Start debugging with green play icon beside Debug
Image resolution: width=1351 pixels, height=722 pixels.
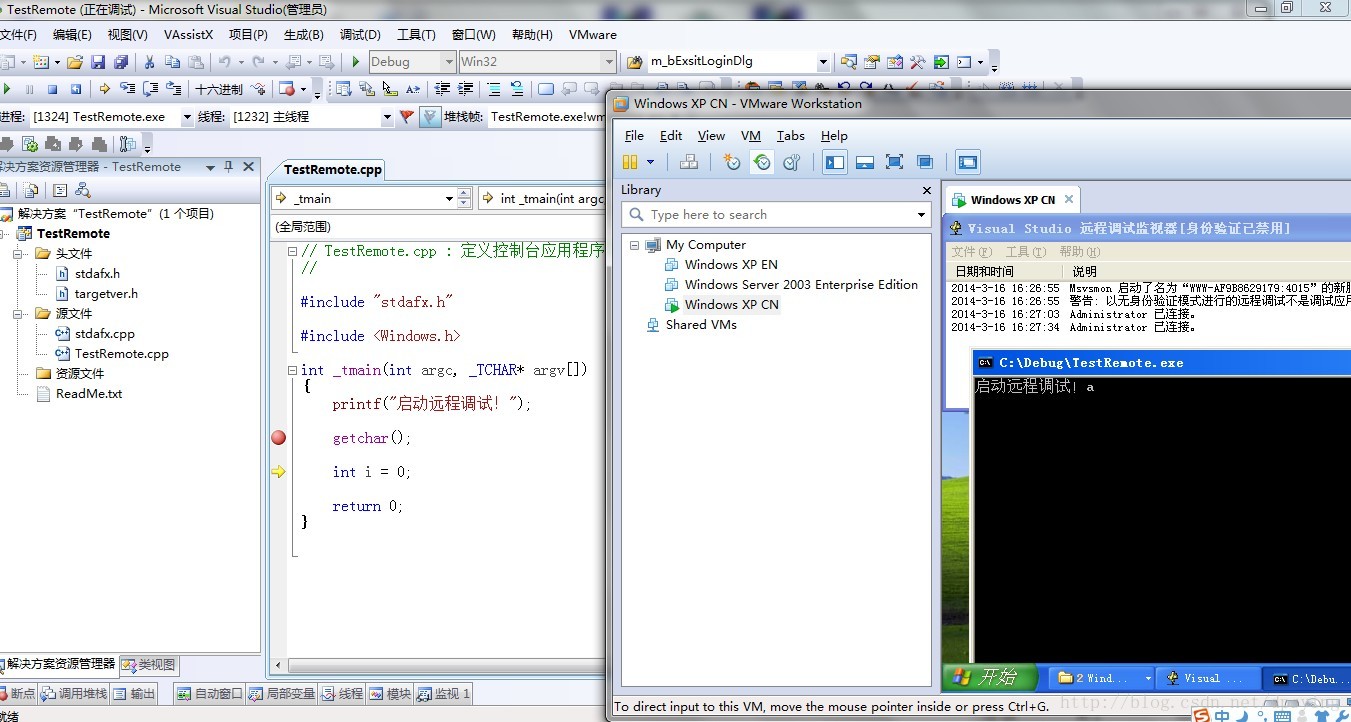point(356,62)
